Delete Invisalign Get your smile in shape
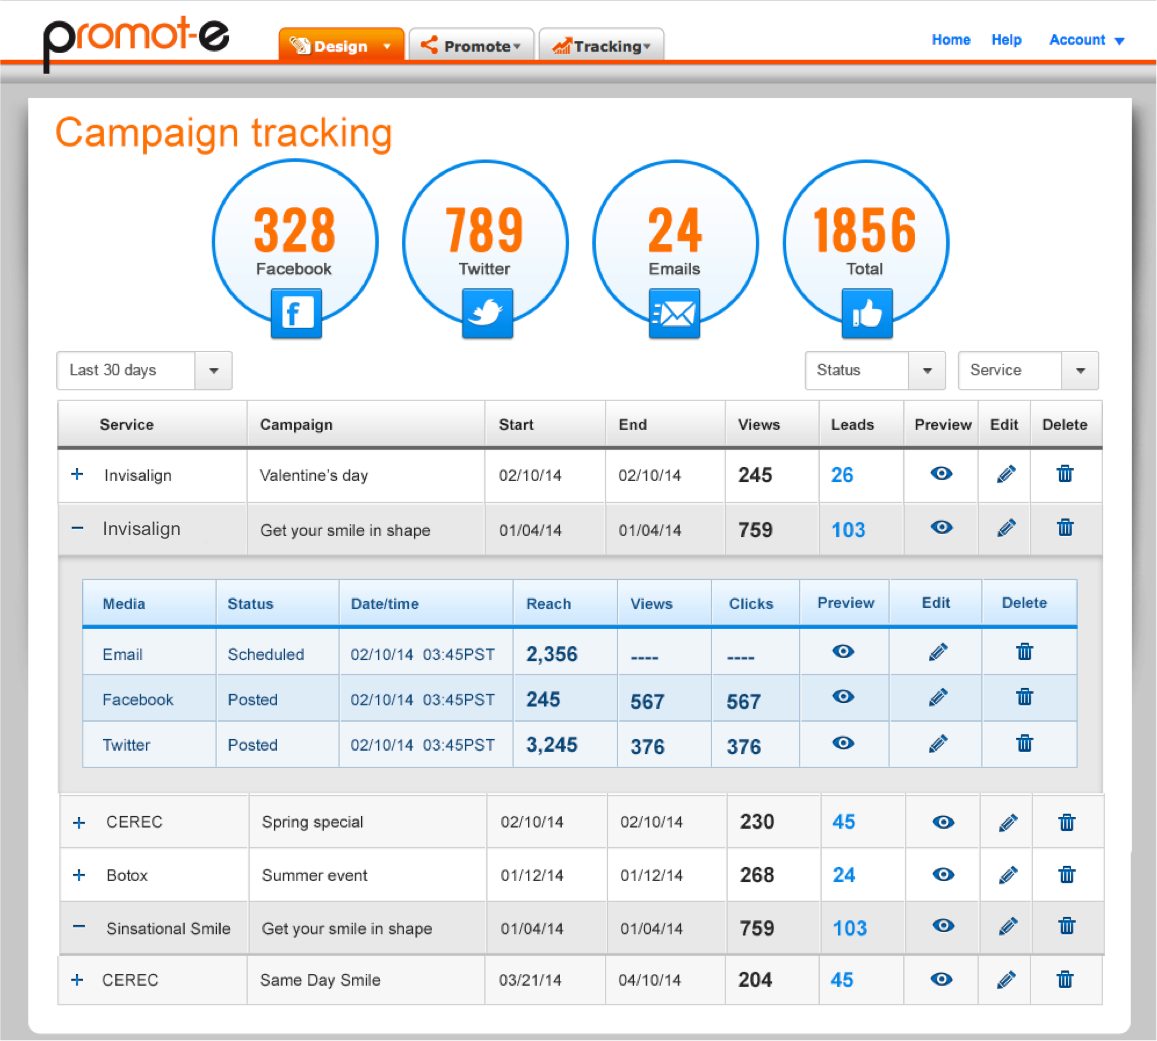The image size is (1157, 1041). coord(1065,528)
